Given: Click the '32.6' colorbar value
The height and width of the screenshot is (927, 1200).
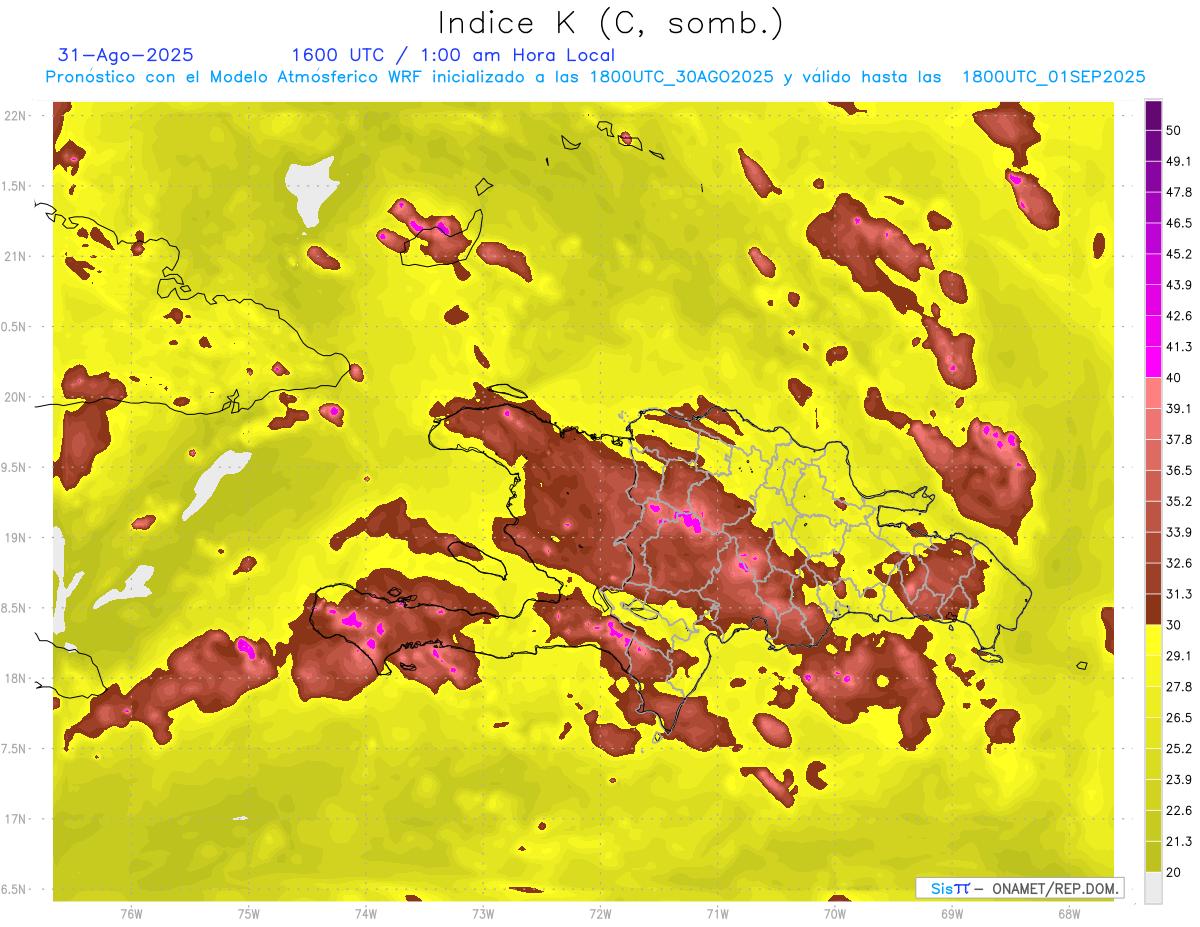Looking at the screenshot, I should click(x=1178, y=563).
